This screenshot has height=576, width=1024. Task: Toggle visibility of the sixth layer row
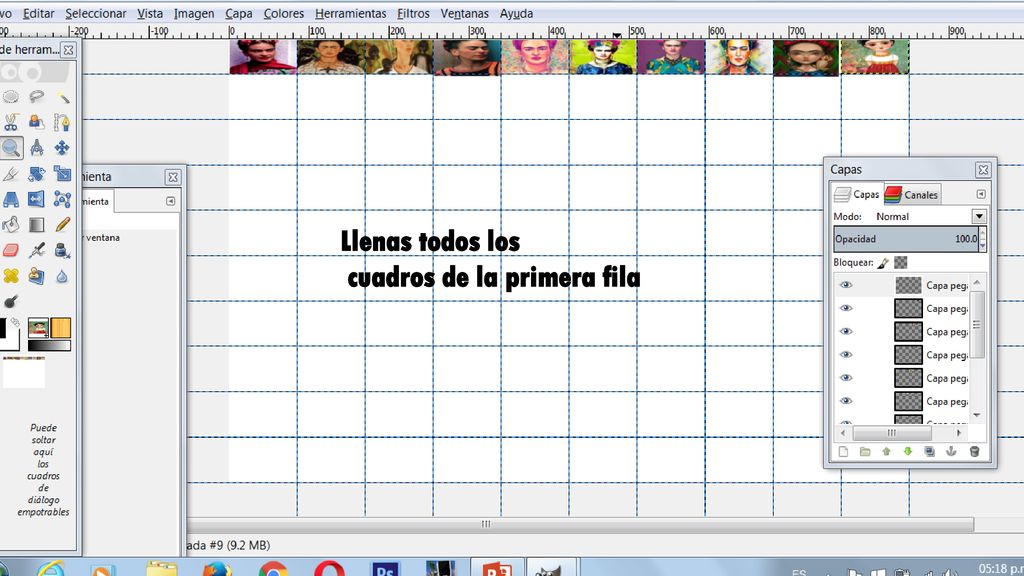[x=846, y=401]
